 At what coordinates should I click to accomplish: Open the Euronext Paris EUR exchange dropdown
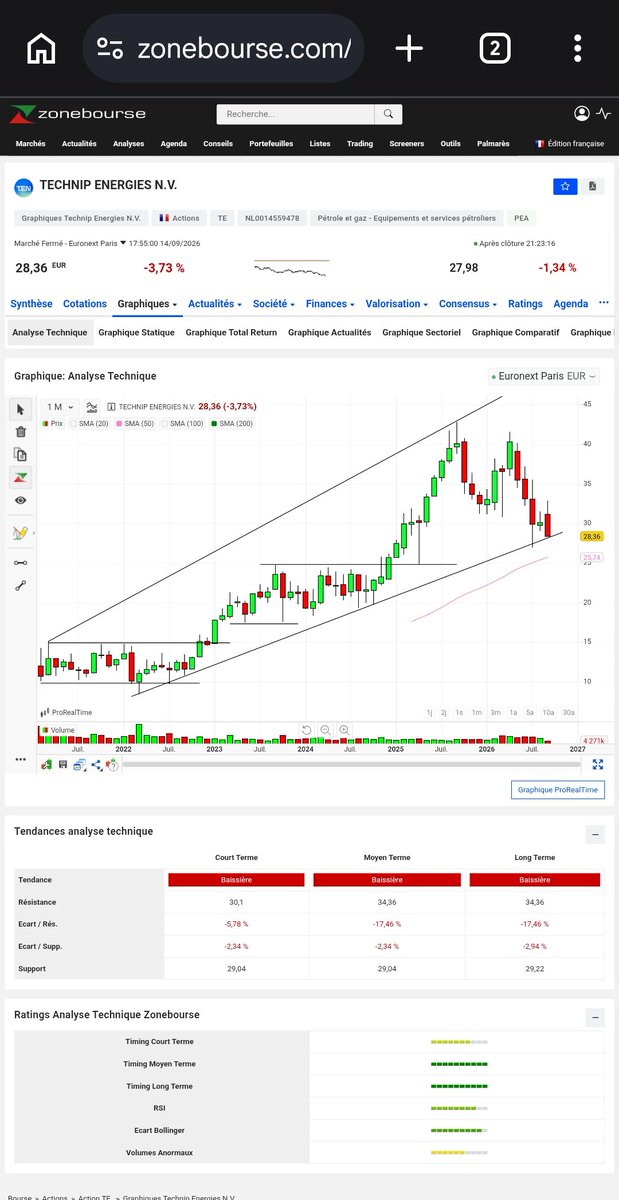coord(543,376)
